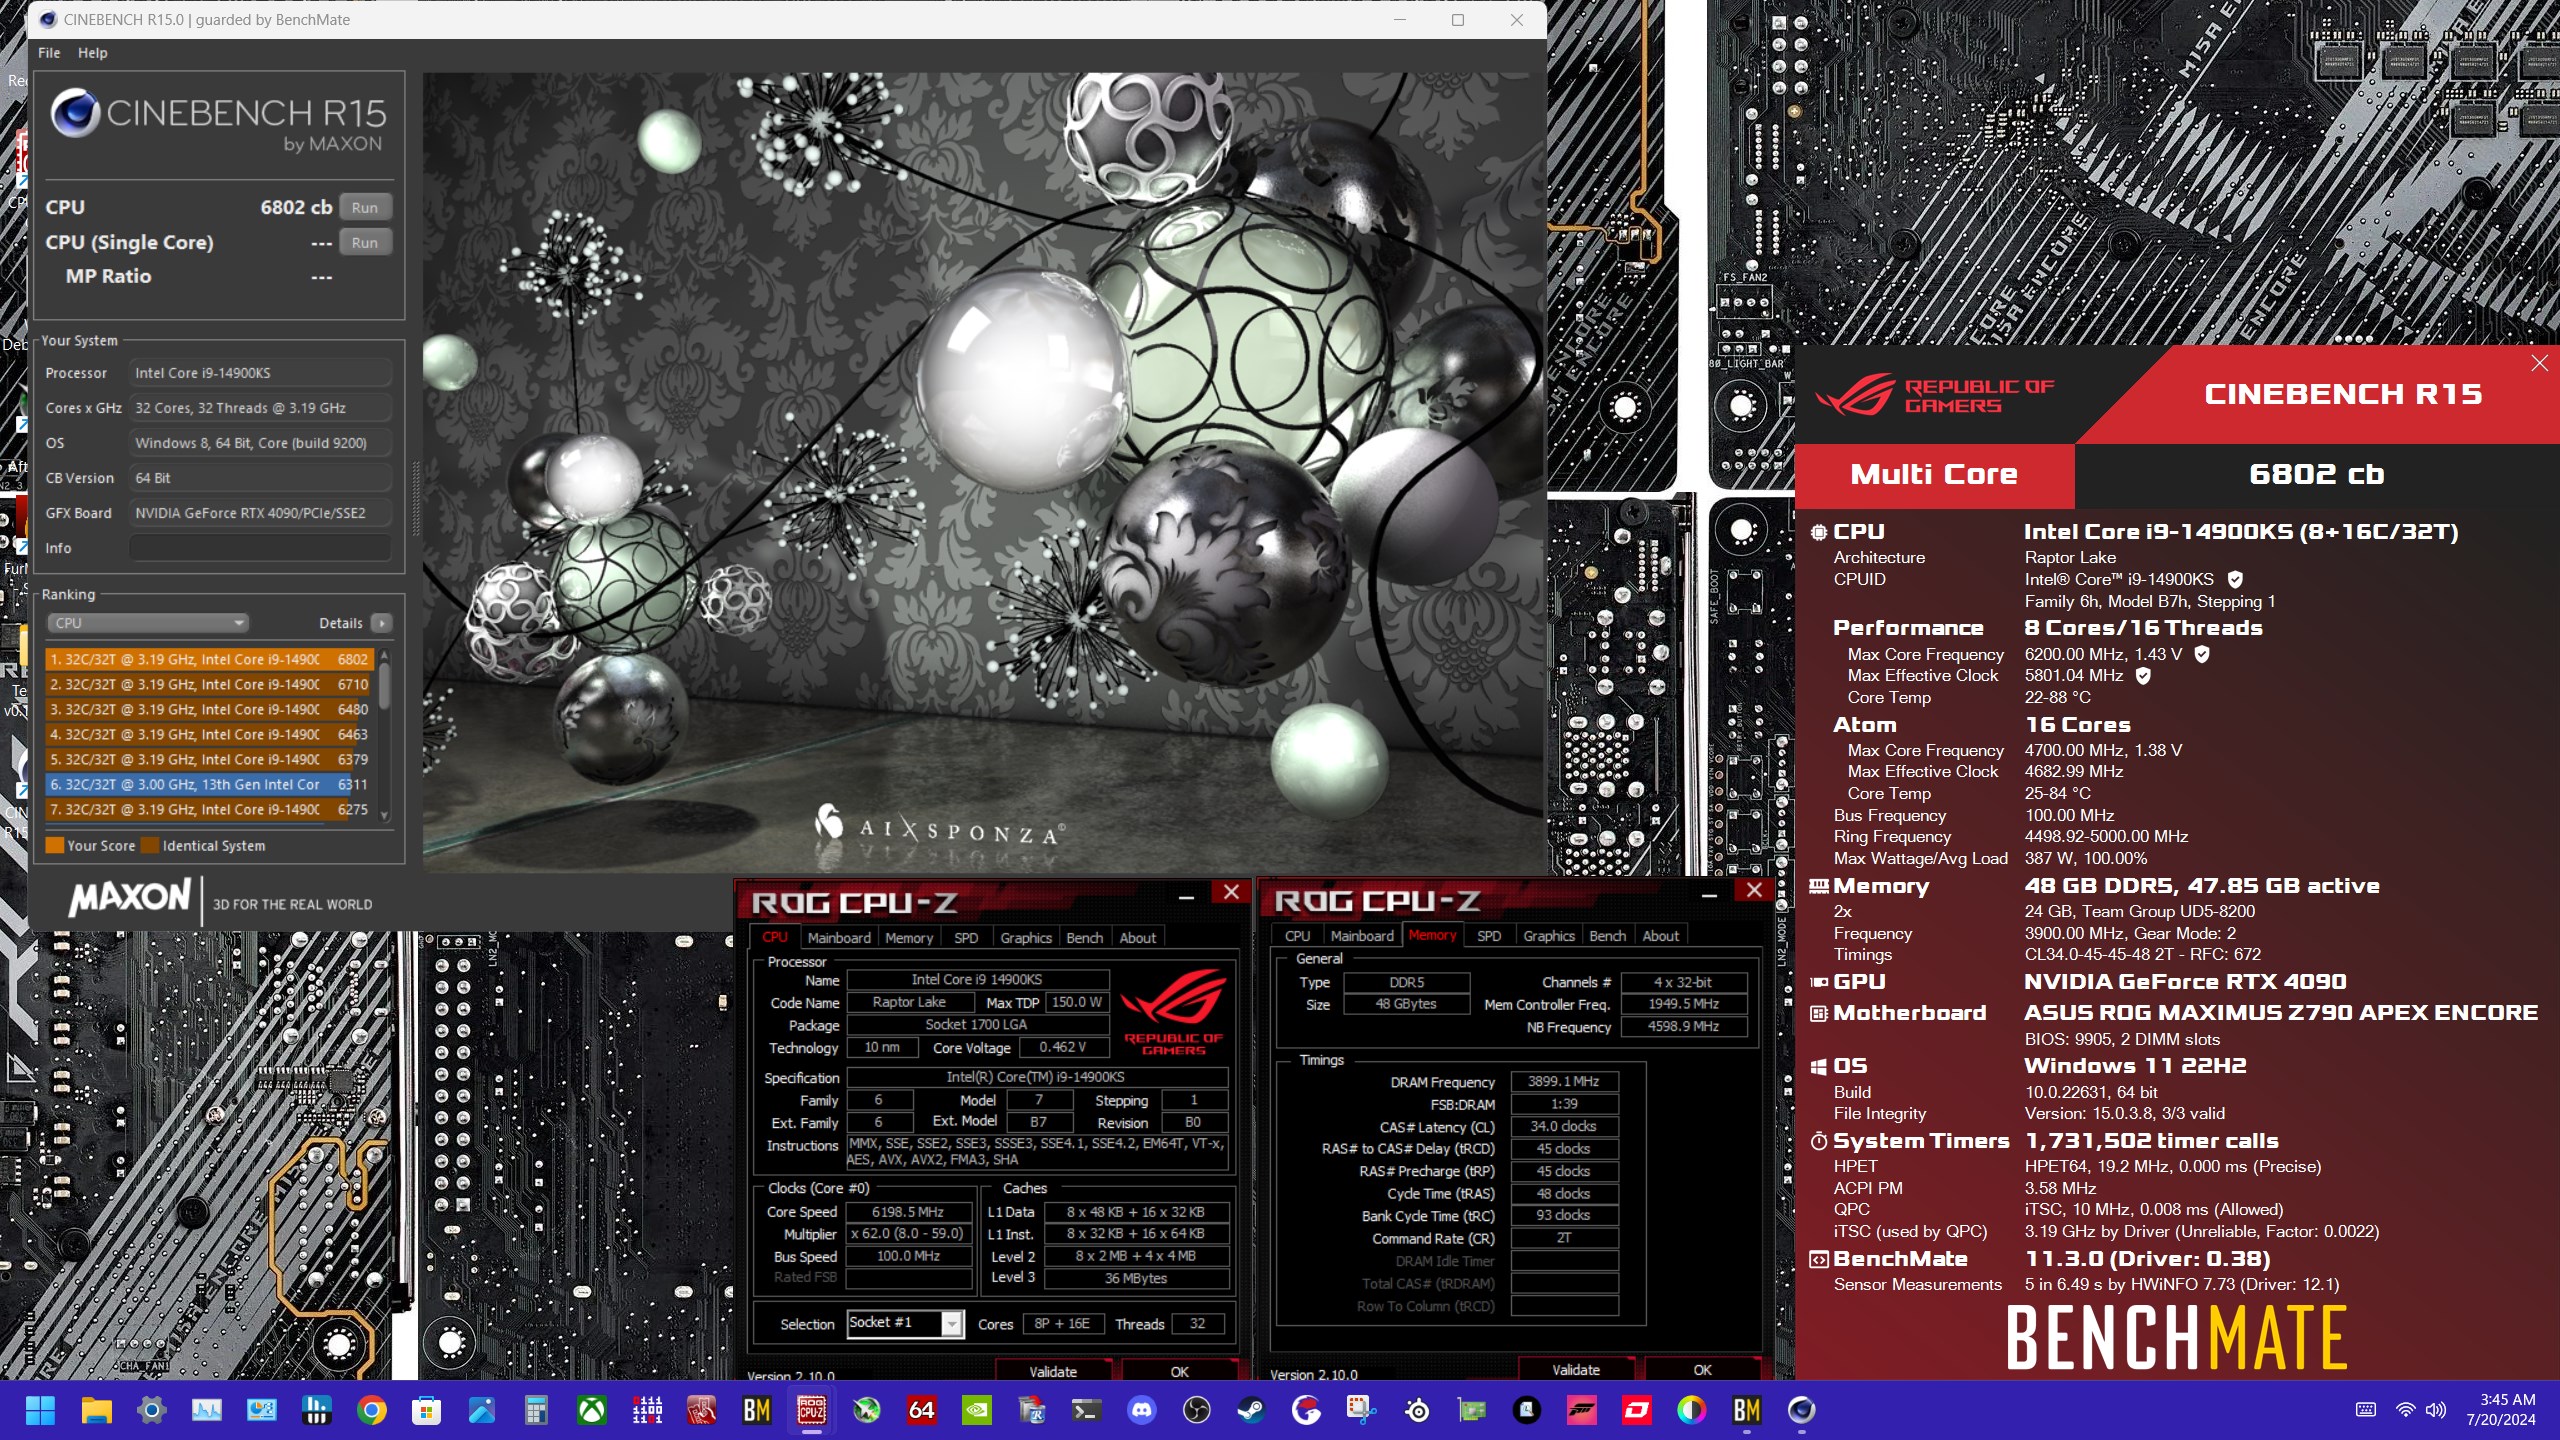Click OK in right CPU-Z window
The image size is (2560, 1440).
1702,1370
